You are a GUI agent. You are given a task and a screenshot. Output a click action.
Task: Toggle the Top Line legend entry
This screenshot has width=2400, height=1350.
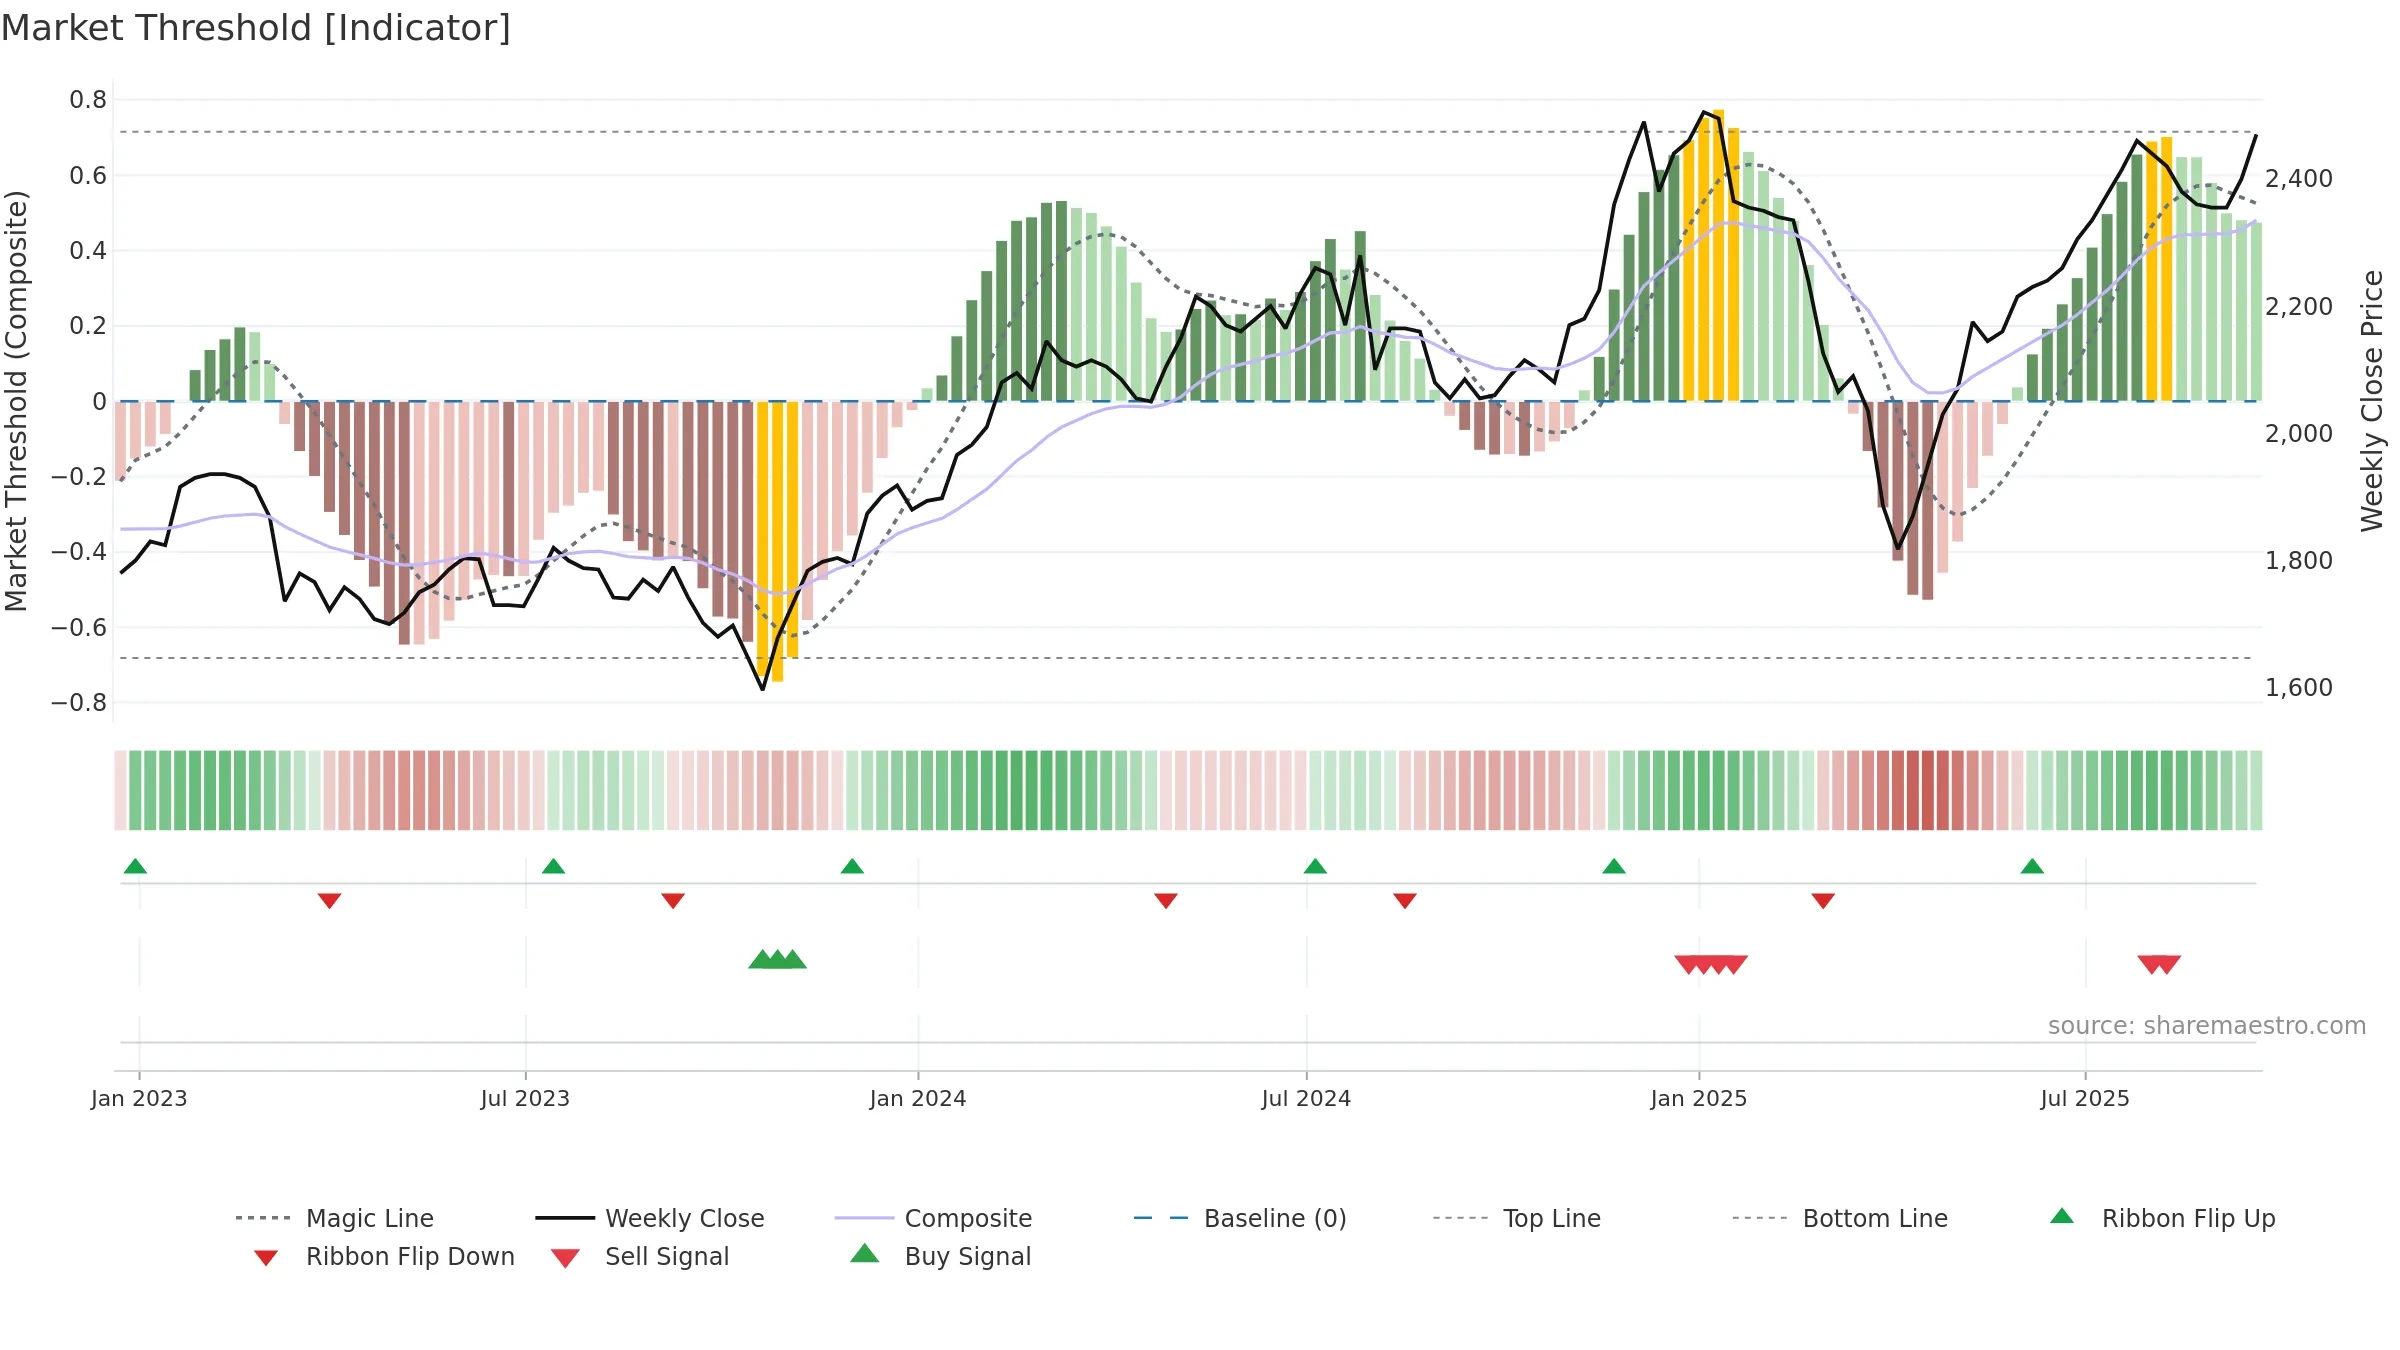click(x=1517, y=1218)
